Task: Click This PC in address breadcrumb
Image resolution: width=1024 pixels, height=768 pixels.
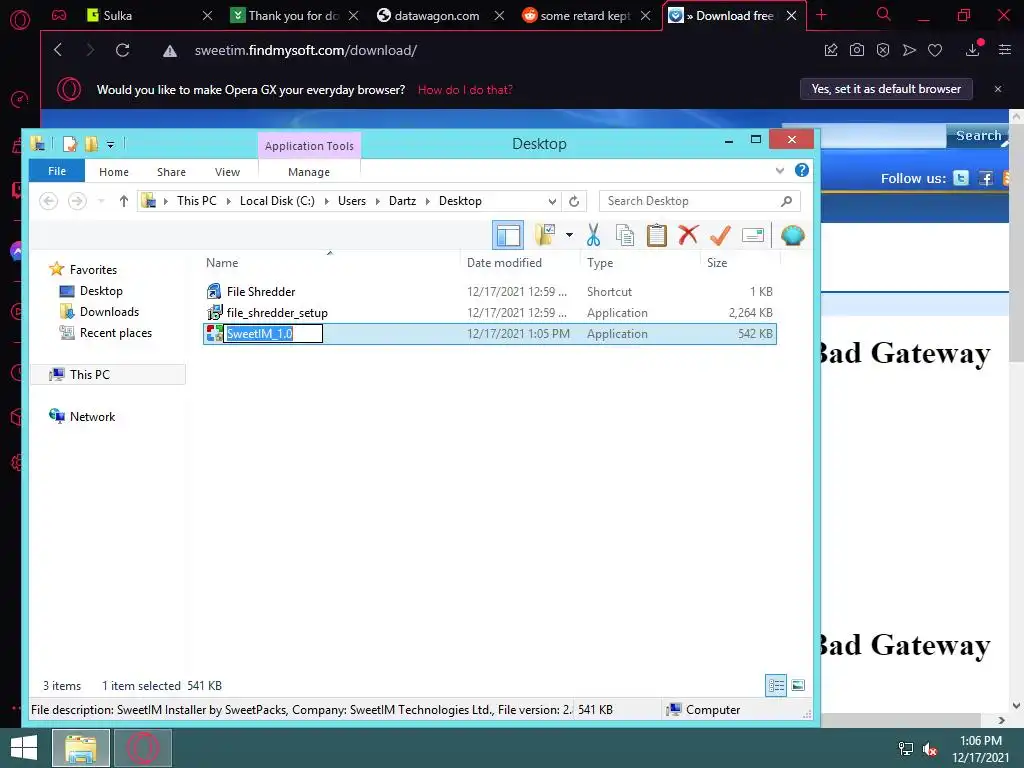Action: tap(197, 201)
